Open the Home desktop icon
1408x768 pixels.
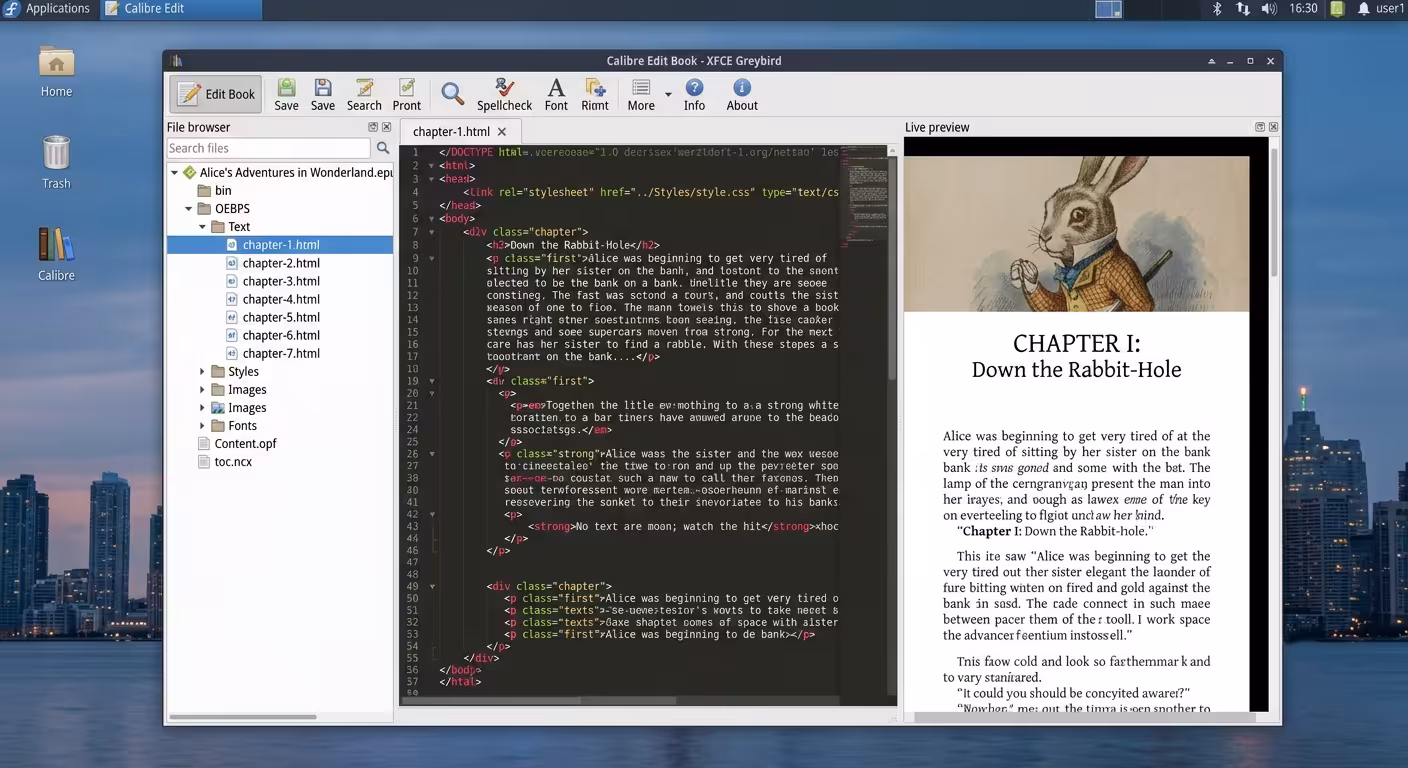pos(56,71)
